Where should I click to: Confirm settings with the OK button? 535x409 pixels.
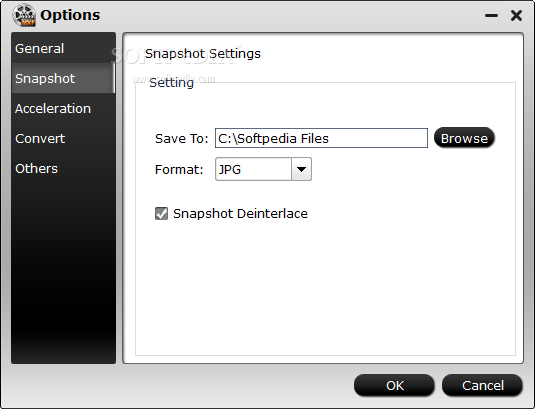394,385
